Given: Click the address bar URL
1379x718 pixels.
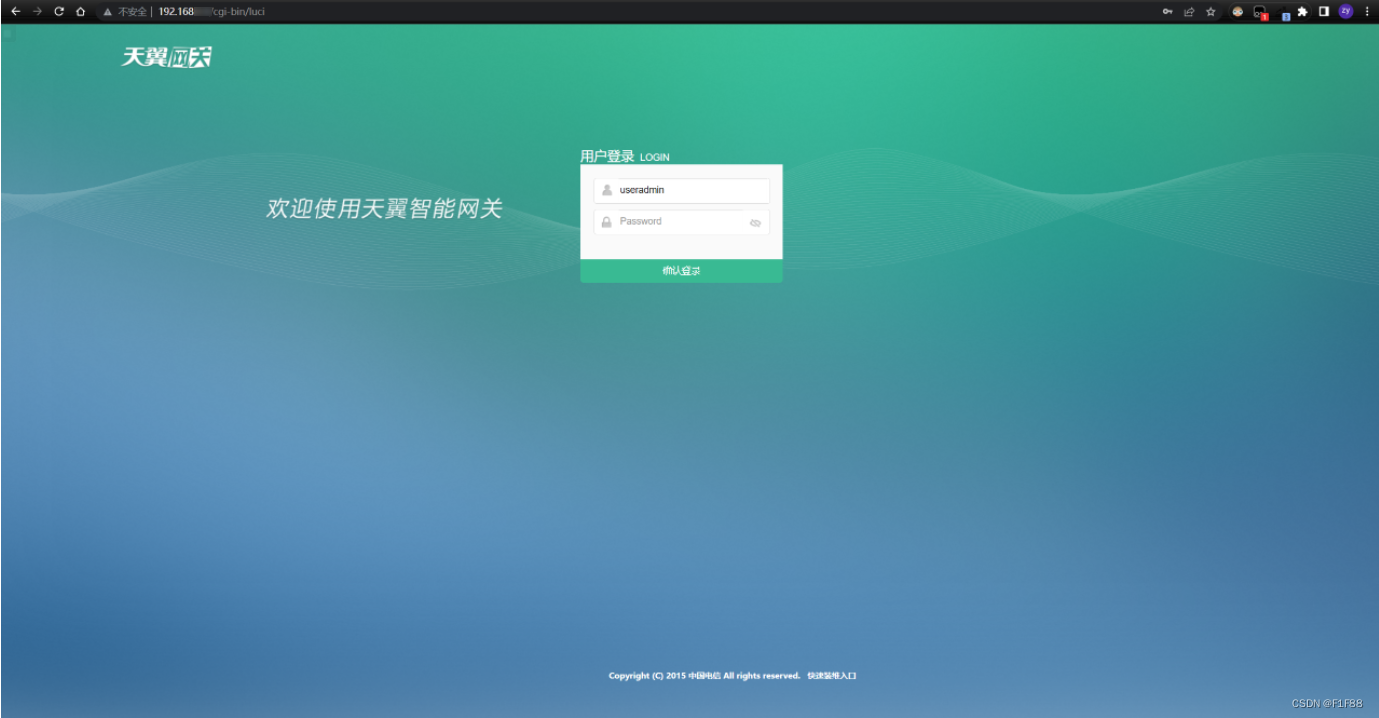Looking at the screenshot, I should coord(211,12).
